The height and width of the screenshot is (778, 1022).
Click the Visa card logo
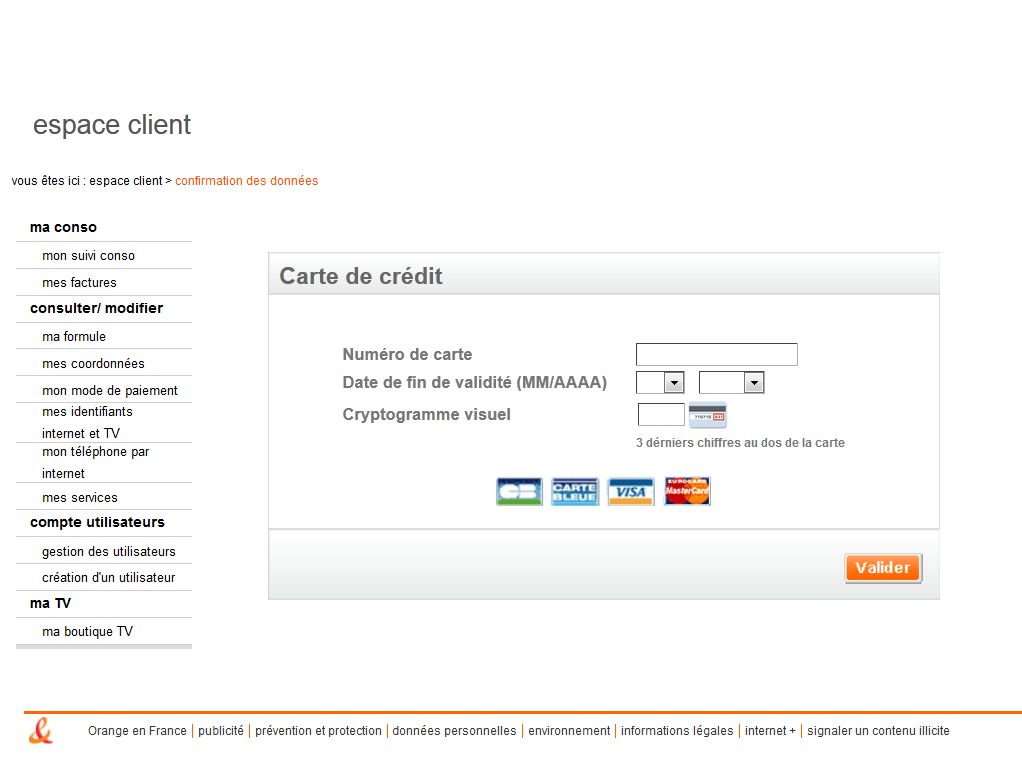click(x=630, y=491)
